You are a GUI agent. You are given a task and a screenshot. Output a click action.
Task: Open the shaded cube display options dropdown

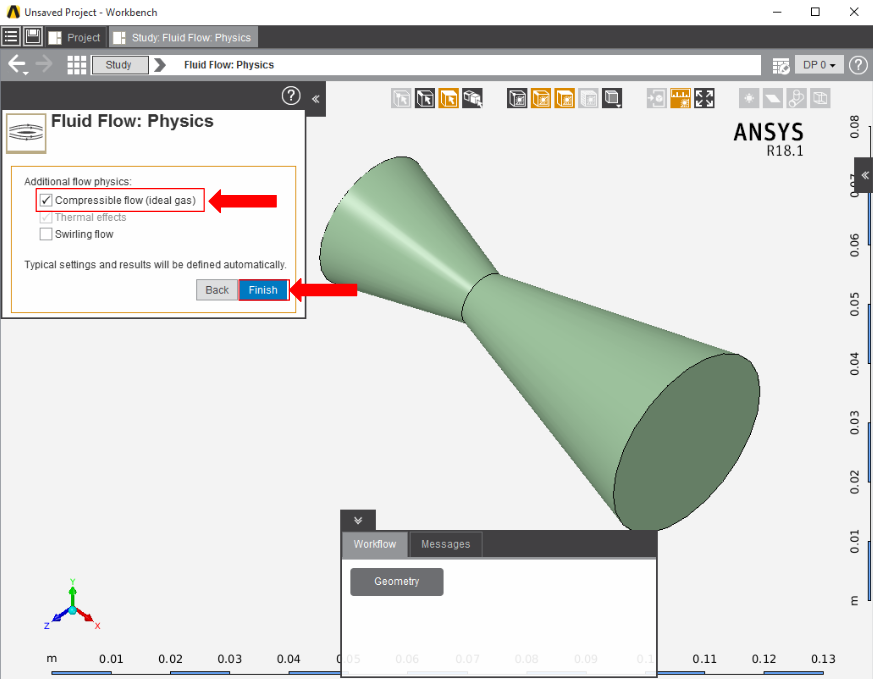pos(612,99)
